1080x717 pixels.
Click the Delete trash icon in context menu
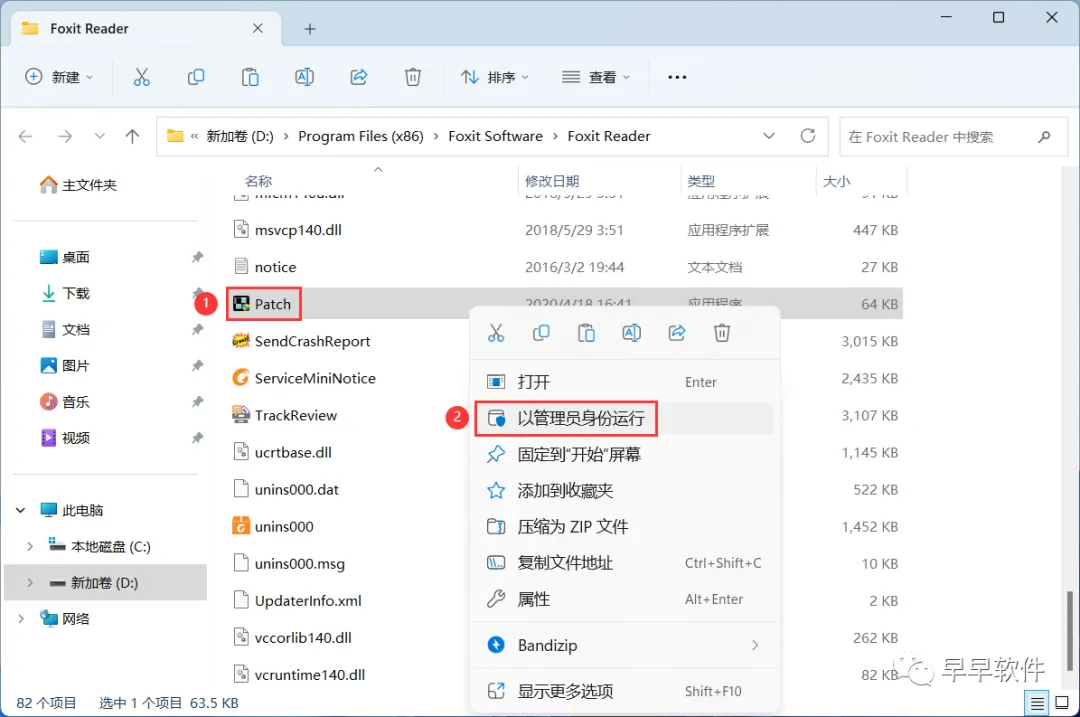click(722, 333)
